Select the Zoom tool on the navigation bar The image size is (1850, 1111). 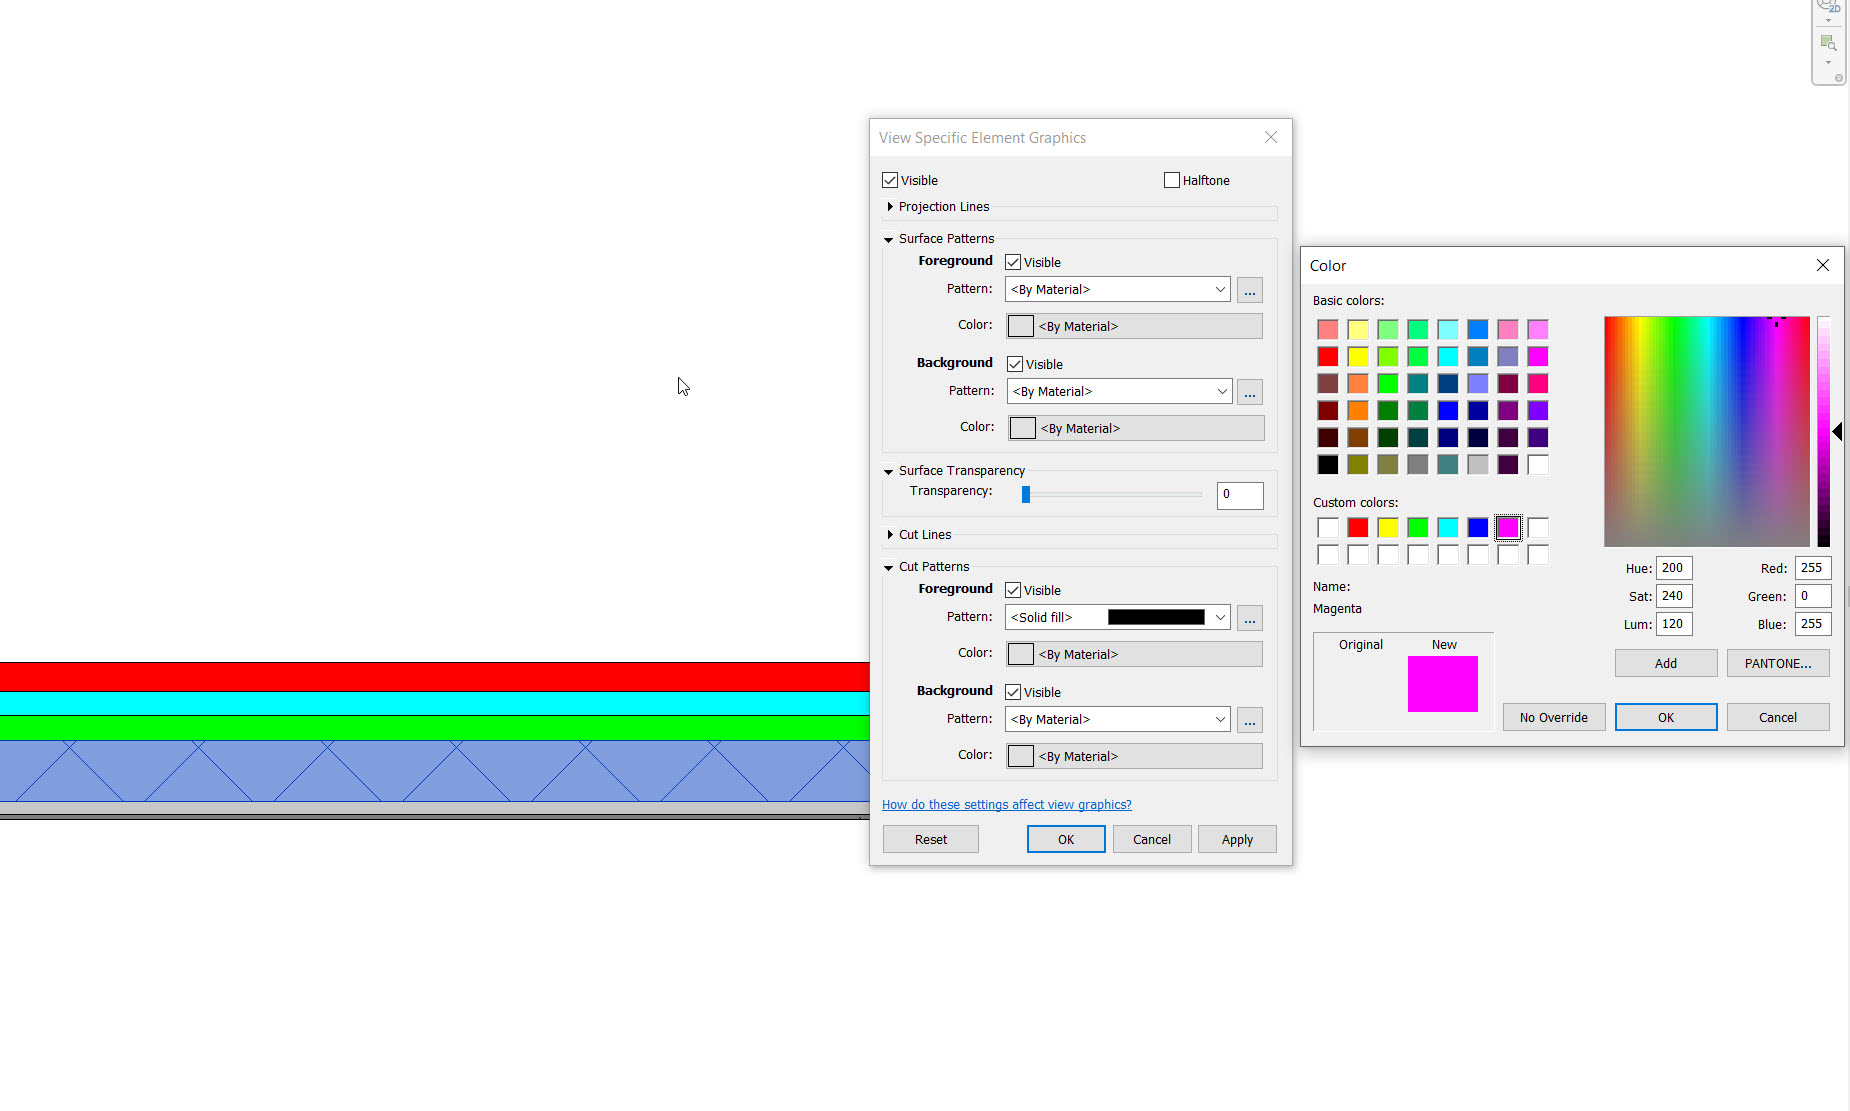[1827, 42]
